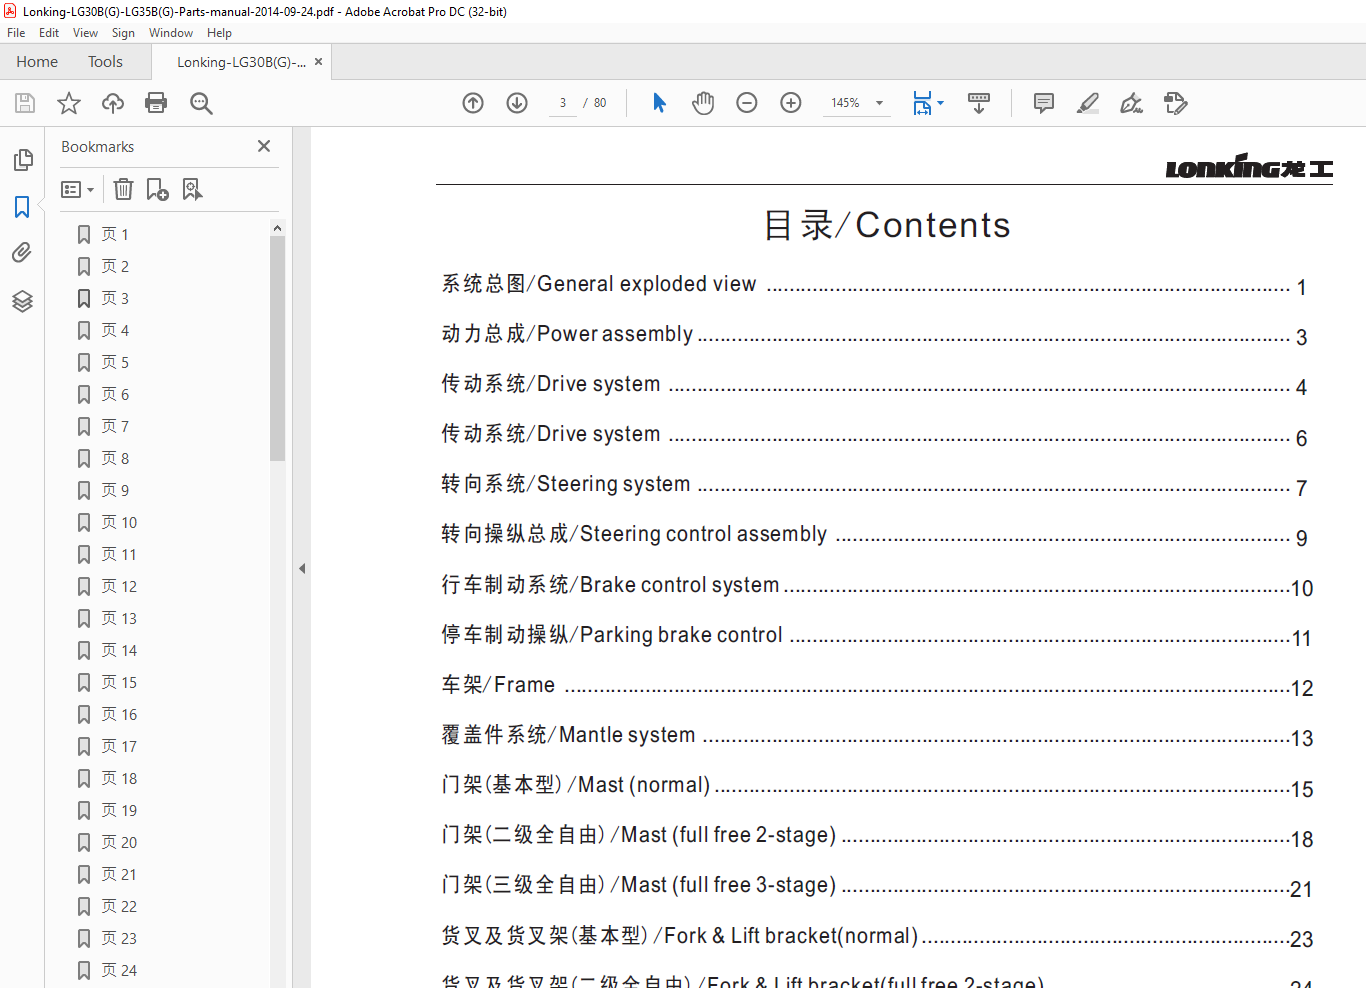Click the Save file icon

click(x=25, y=103)
